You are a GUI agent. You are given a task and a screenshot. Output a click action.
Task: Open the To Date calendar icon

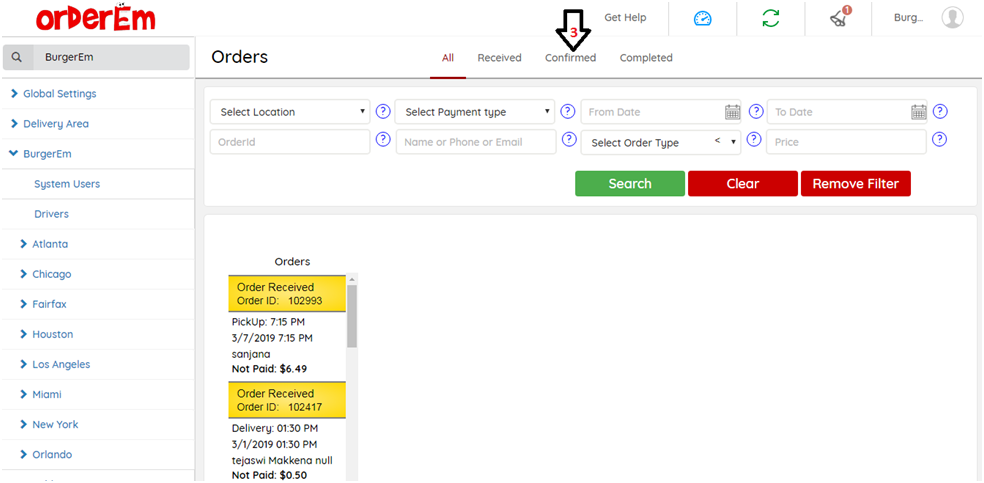tap(918, 112)
